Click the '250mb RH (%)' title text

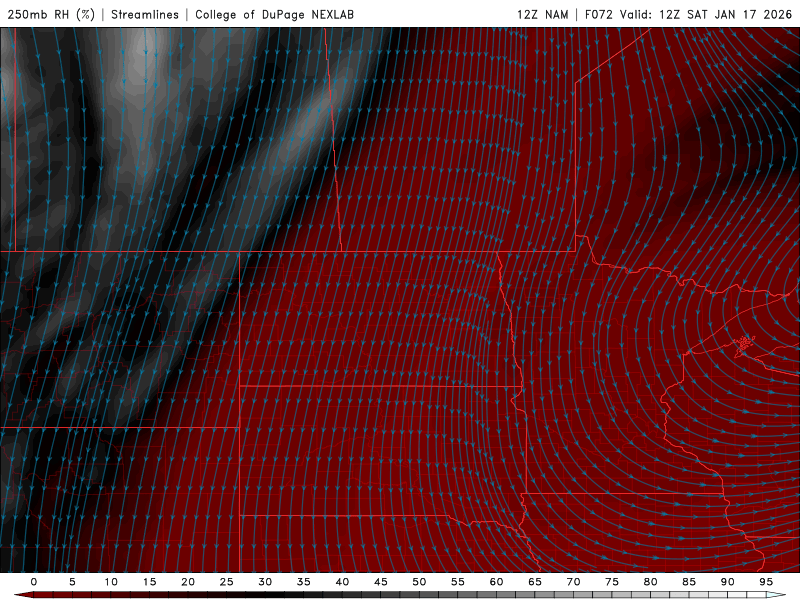[x=51, y=14]
